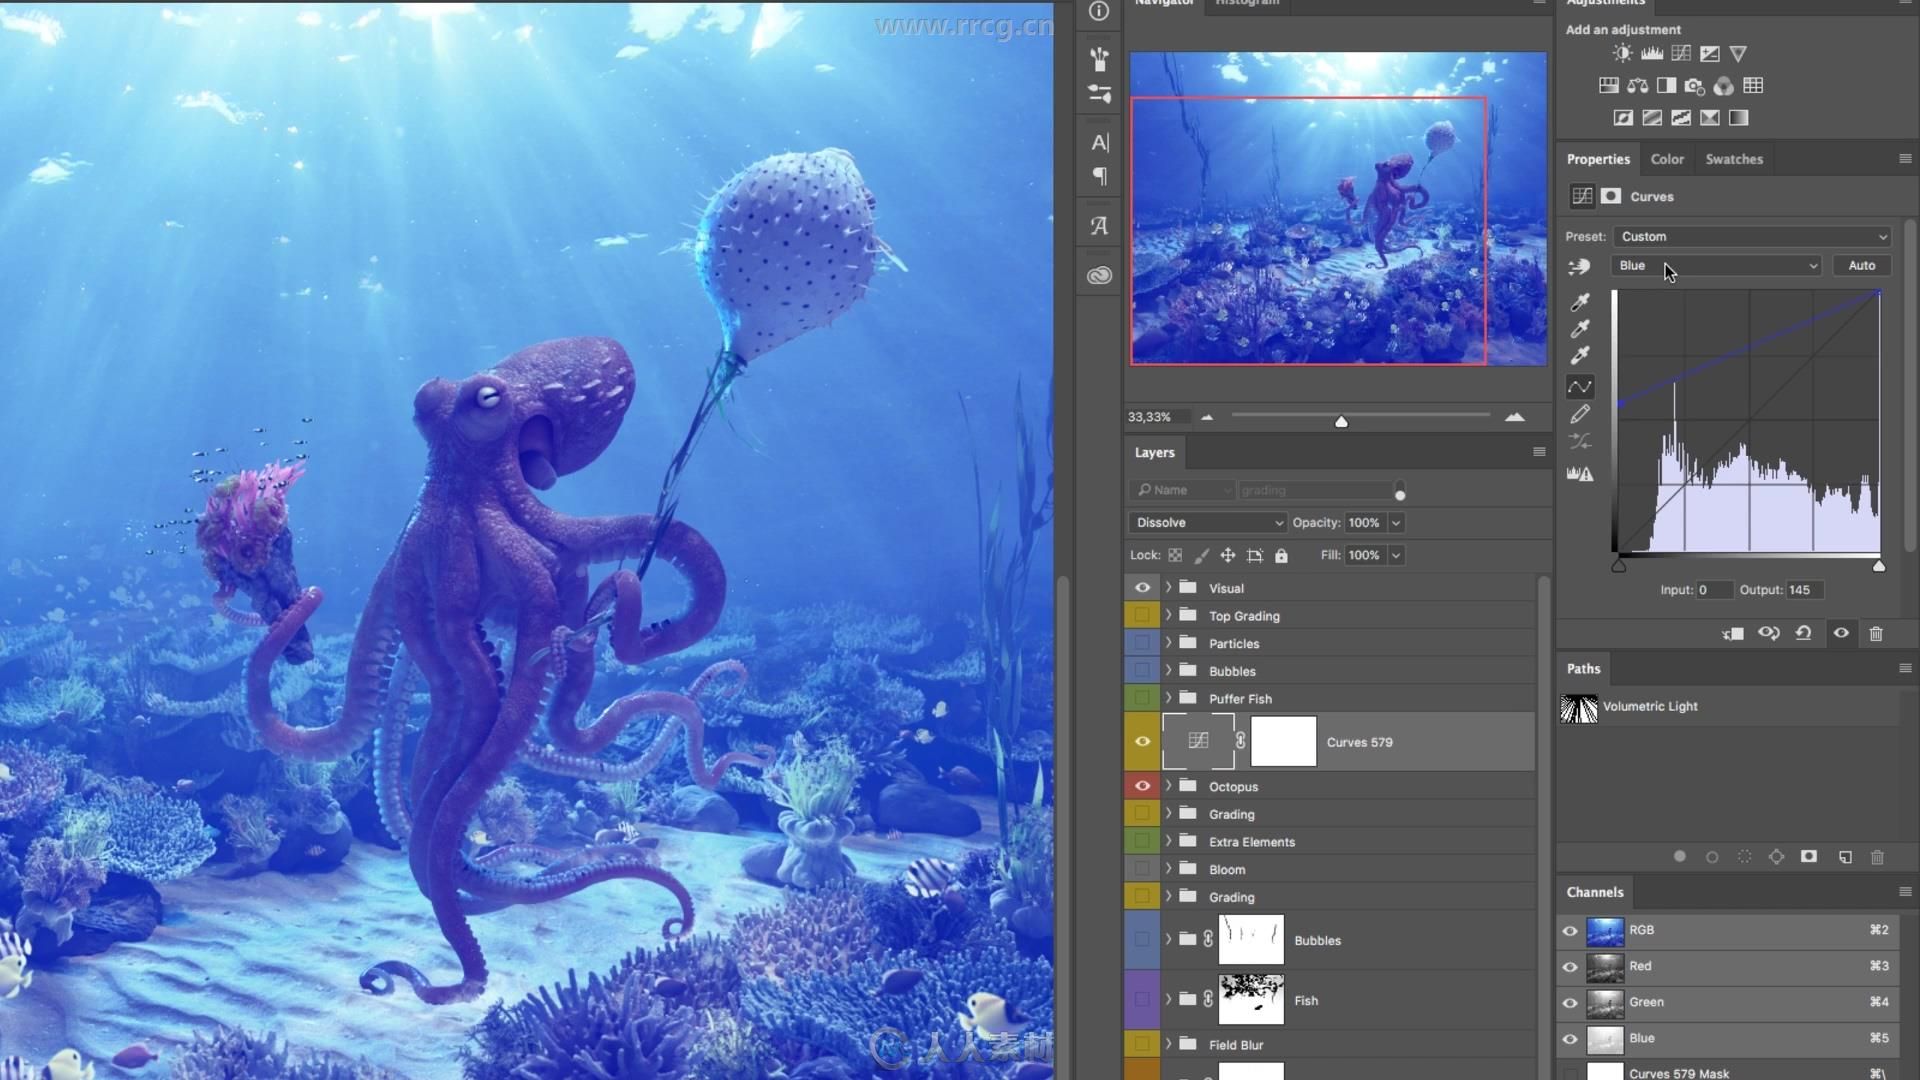Screen dimensions: 1920x1080
Task: Expand the Top Grading group layer
Action: 1166,615
